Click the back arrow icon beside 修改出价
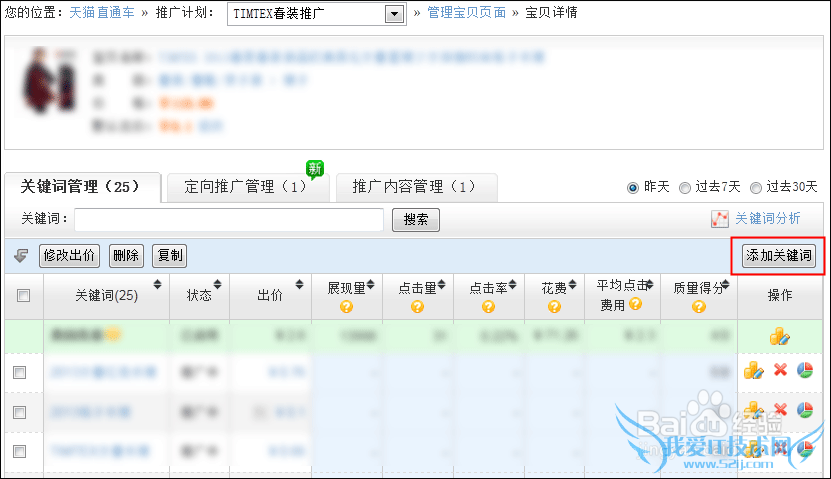831x479 pixels. pos(21,255)
